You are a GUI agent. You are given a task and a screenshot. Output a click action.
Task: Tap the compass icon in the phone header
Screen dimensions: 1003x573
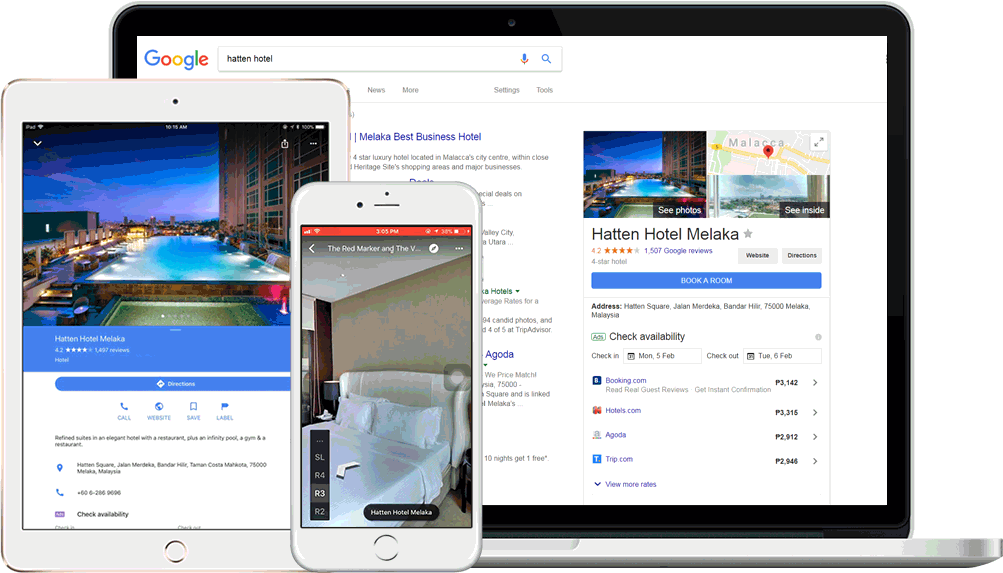click(434, 248)
